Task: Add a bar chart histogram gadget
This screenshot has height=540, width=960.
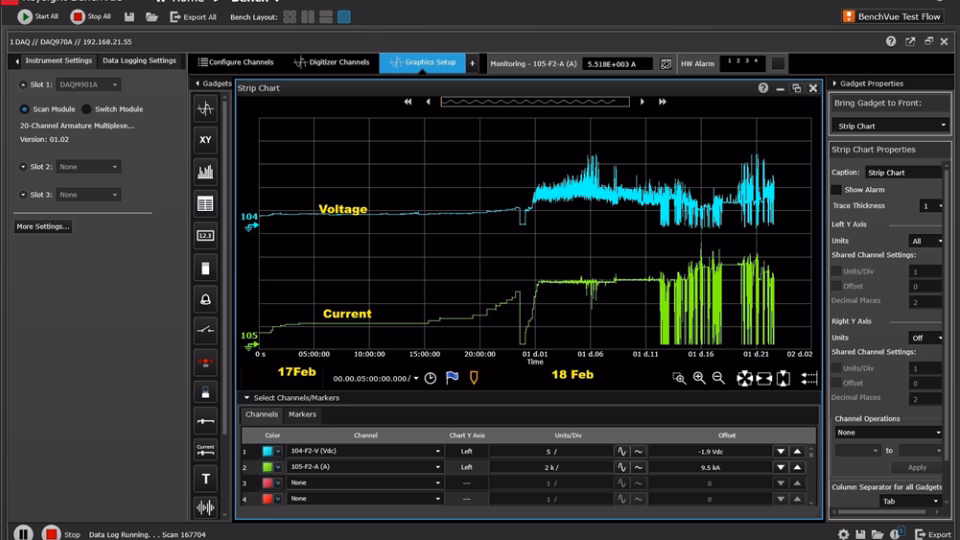Action: 205,172
